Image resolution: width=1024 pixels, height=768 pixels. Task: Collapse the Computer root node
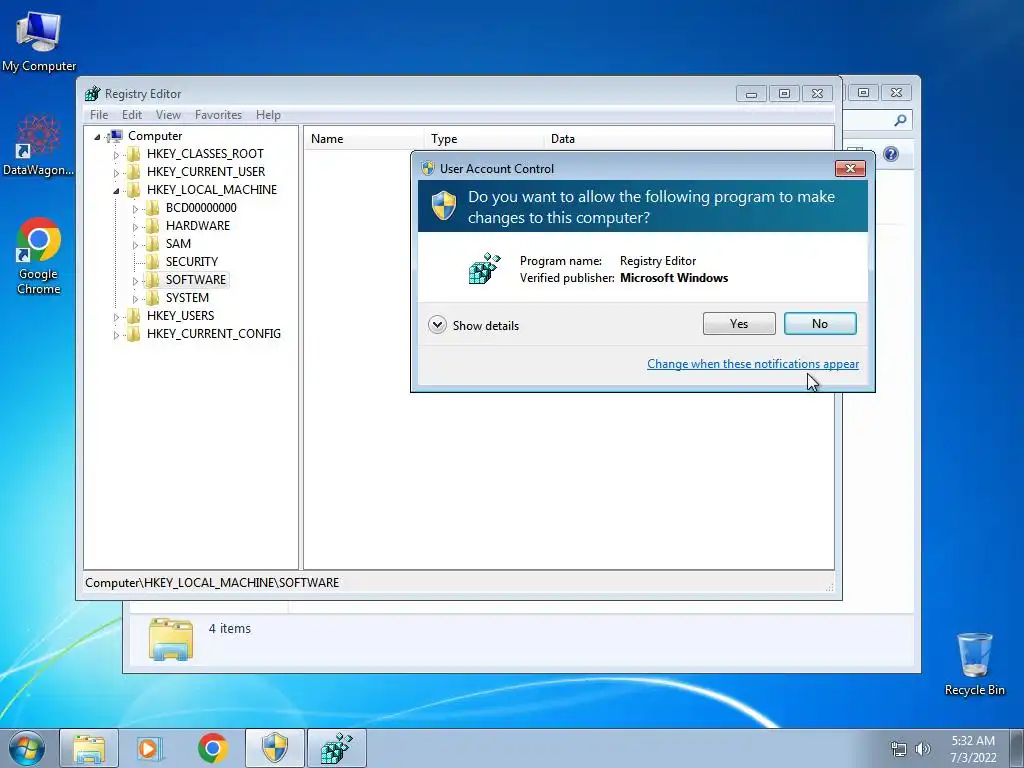[x=97, y=136]
